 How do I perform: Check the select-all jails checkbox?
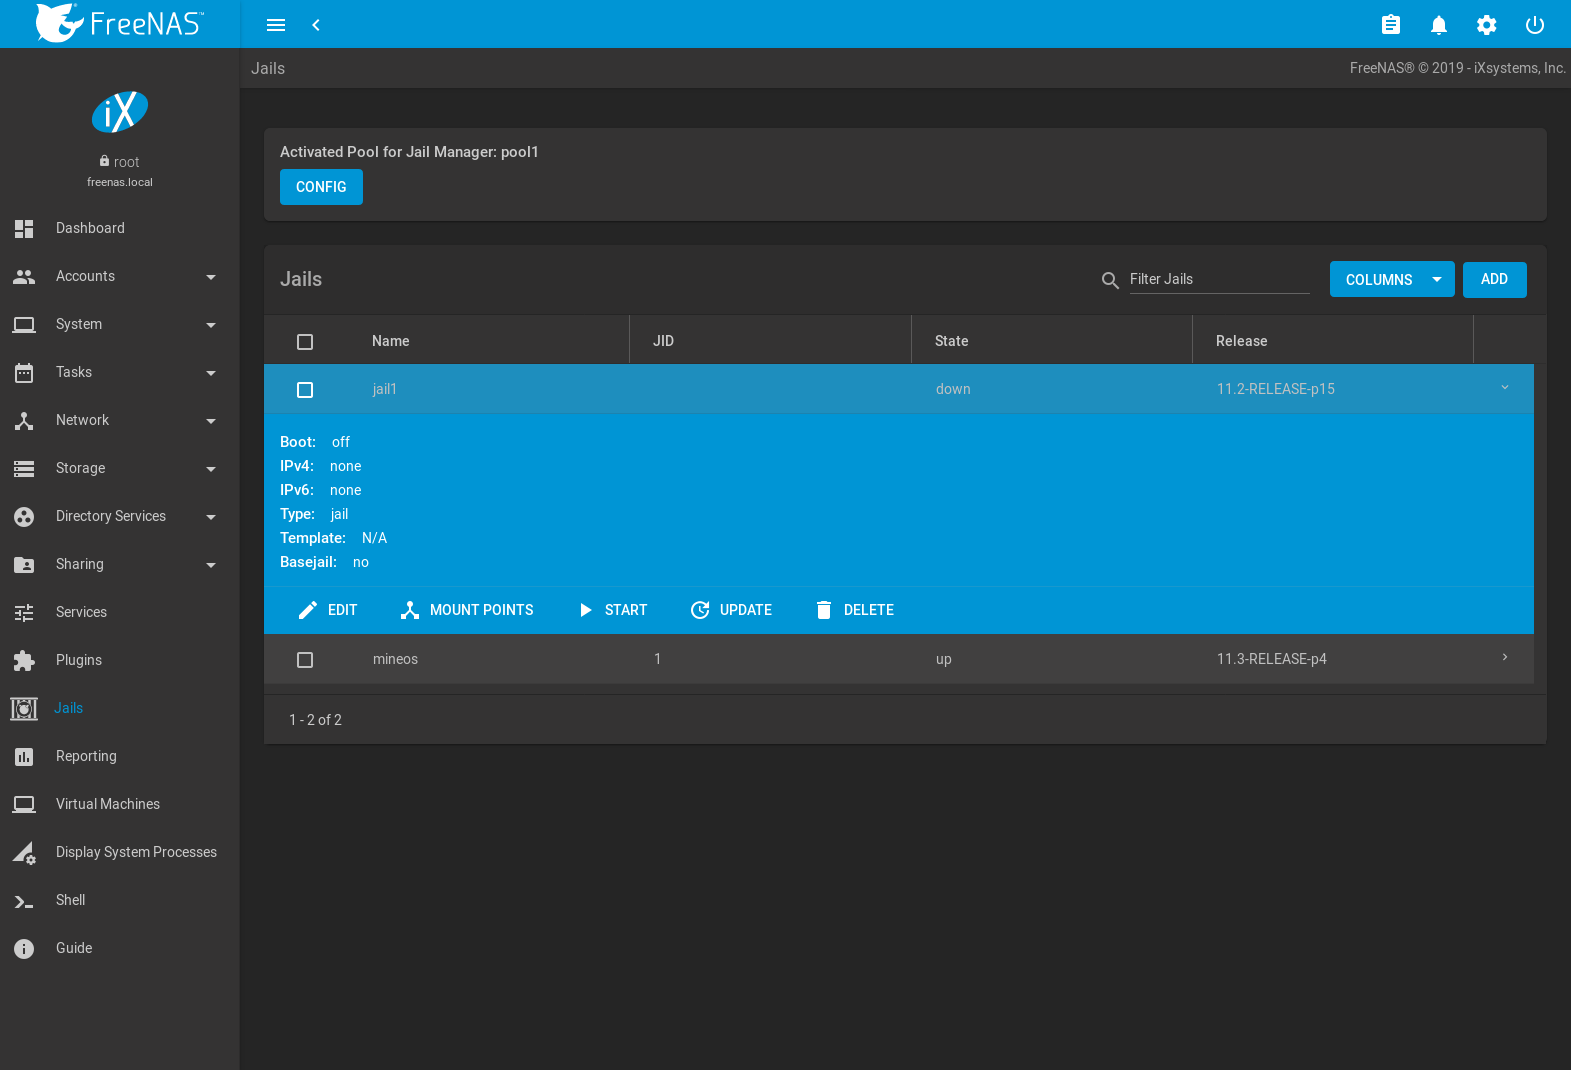[x=305, y=342]
